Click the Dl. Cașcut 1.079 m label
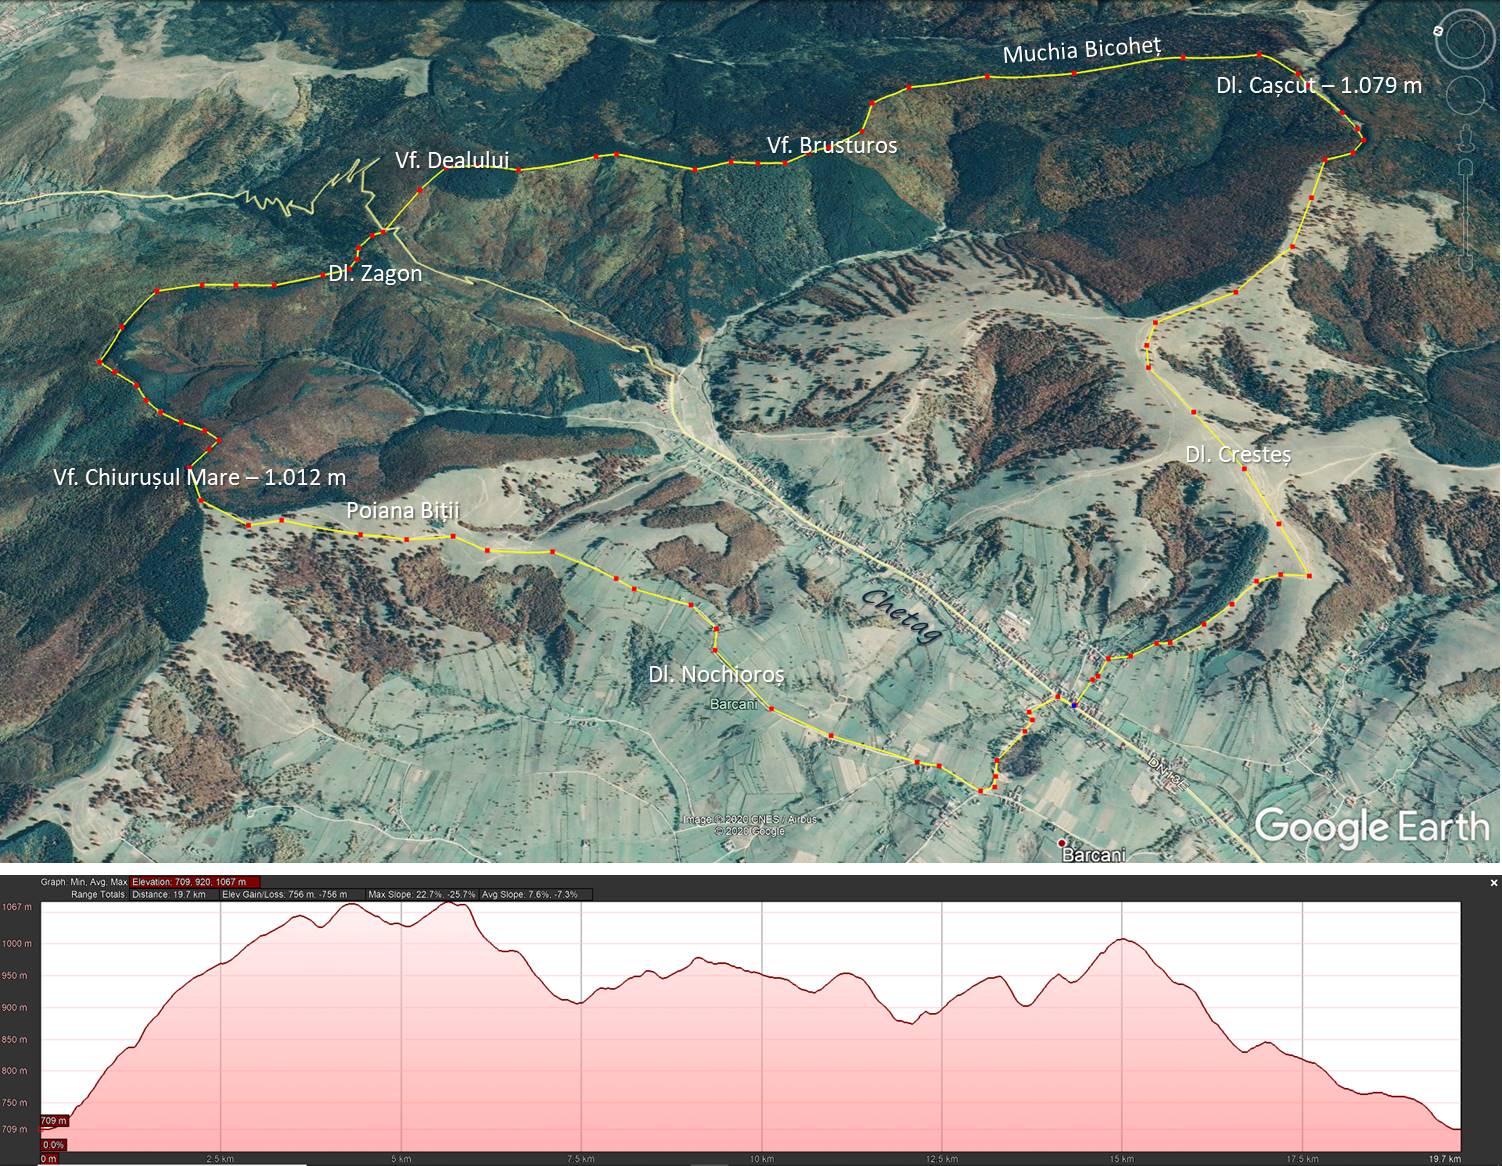This screenshot has width=1502, height=1166. click(x=1318, y=85)
